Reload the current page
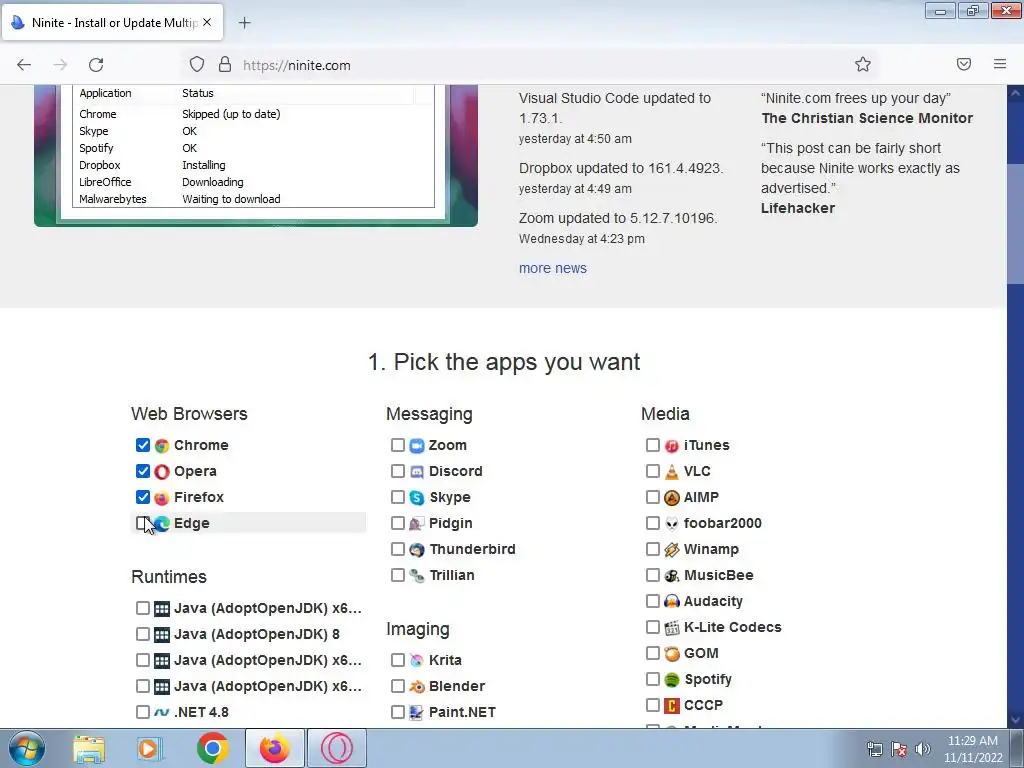 (96, 65)
